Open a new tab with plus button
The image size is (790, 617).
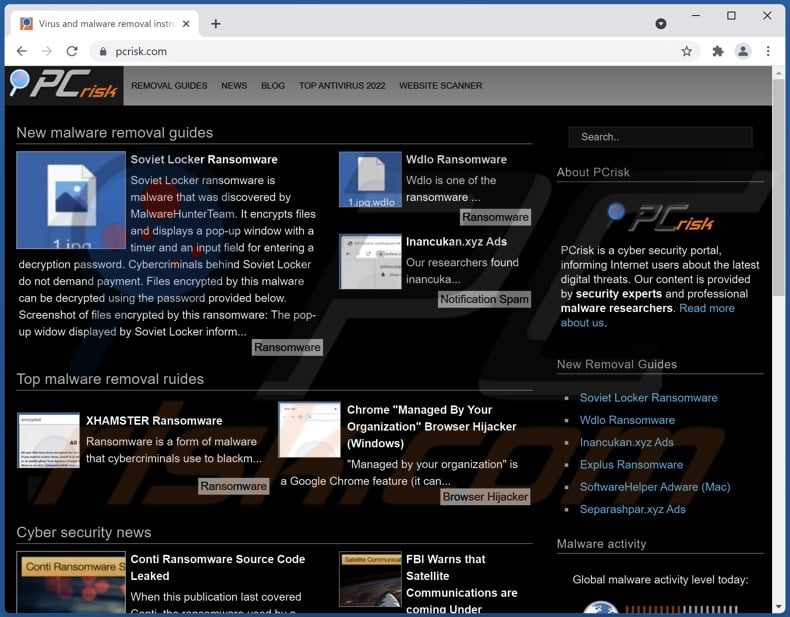pyautogui.click(x=216, y=24)
